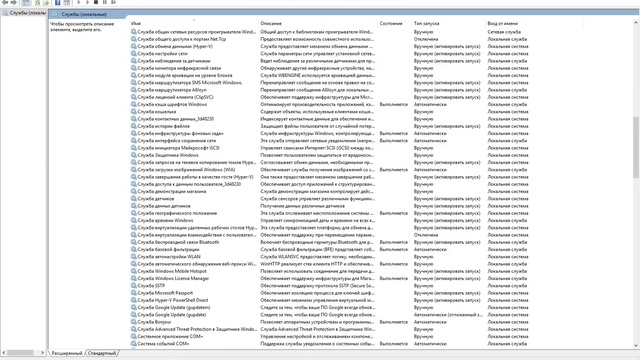This screenshot has height=360, width=640.
Task: Switch to the Расширенный tab
Action: tap(67, 353)
